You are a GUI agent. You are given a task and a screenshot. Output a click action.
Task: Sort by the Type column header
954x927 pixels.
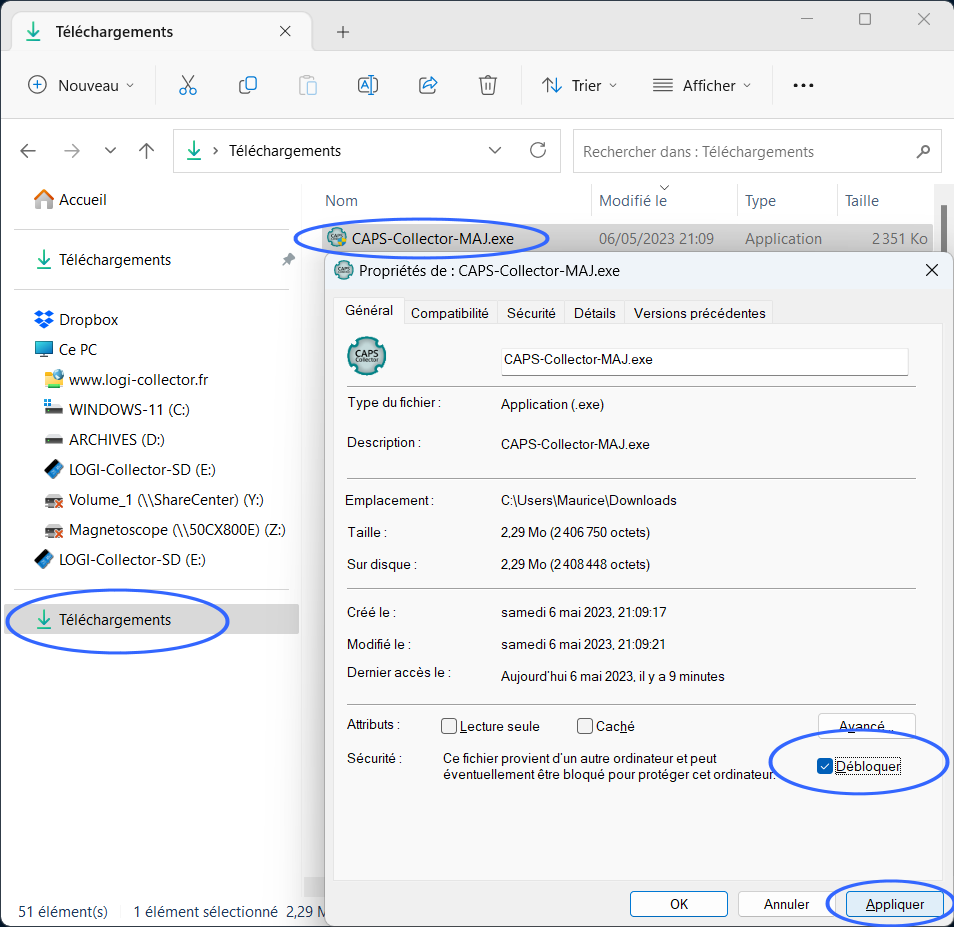click(761, 201)
